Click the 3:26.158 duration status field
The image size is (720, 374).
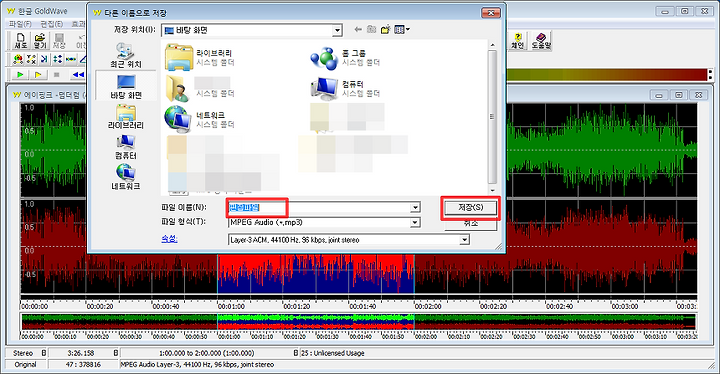coord(81,353)
